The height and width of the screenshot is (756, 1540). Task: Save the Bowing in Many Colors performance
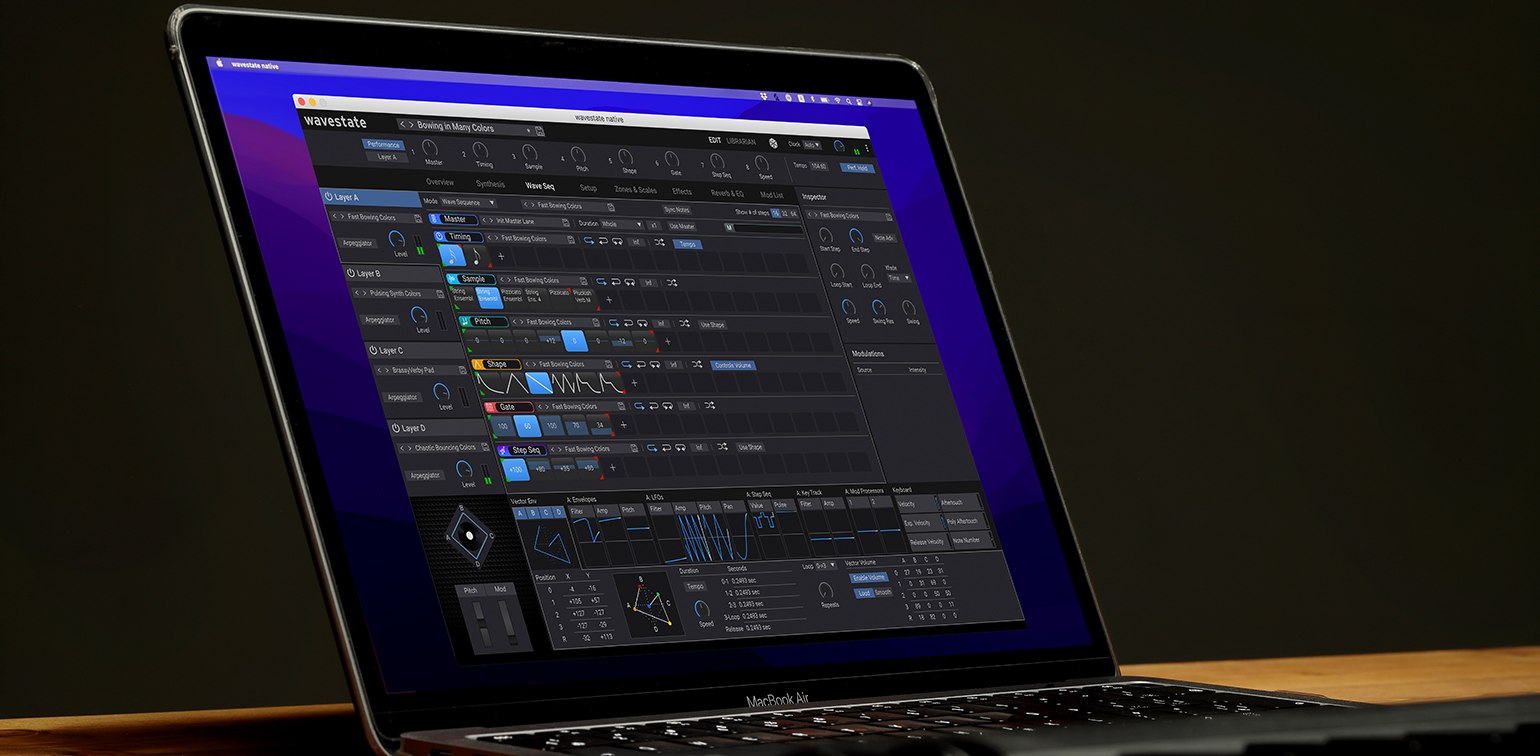[x=540, y=130]
